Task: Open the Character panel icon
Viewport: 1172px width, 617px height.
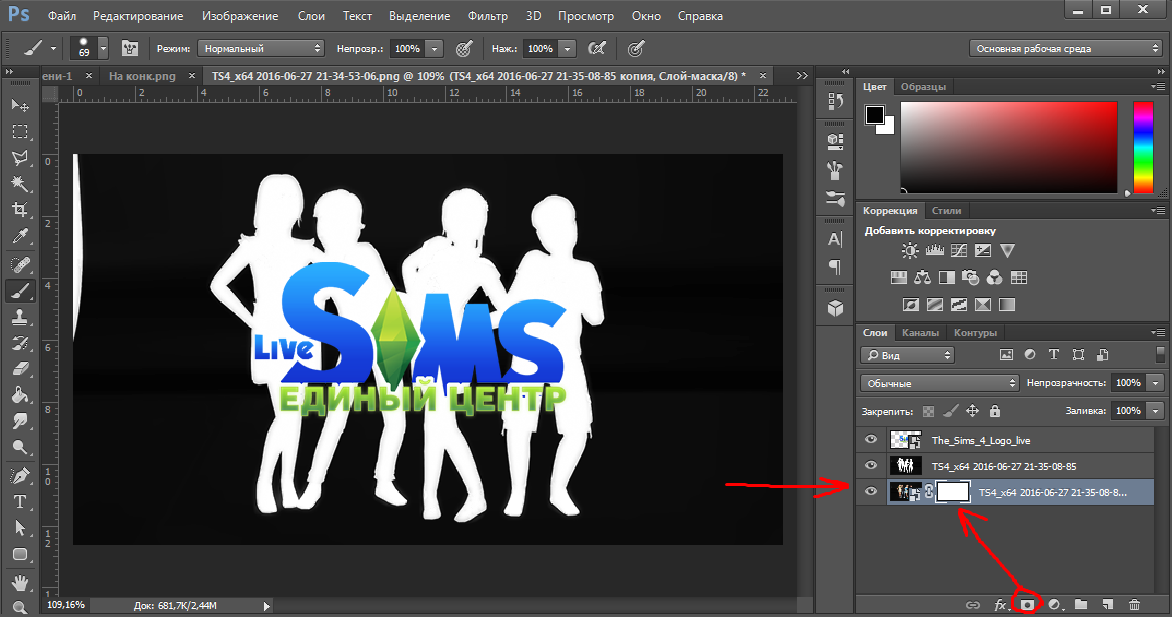Action: click(x=836, y=239)
